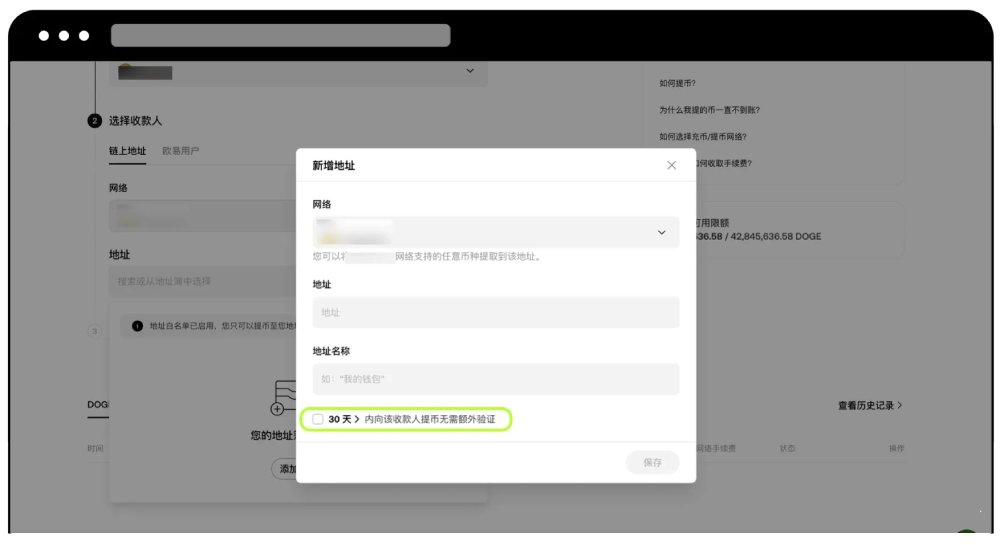Click the 操作 column header

[896, 449]
